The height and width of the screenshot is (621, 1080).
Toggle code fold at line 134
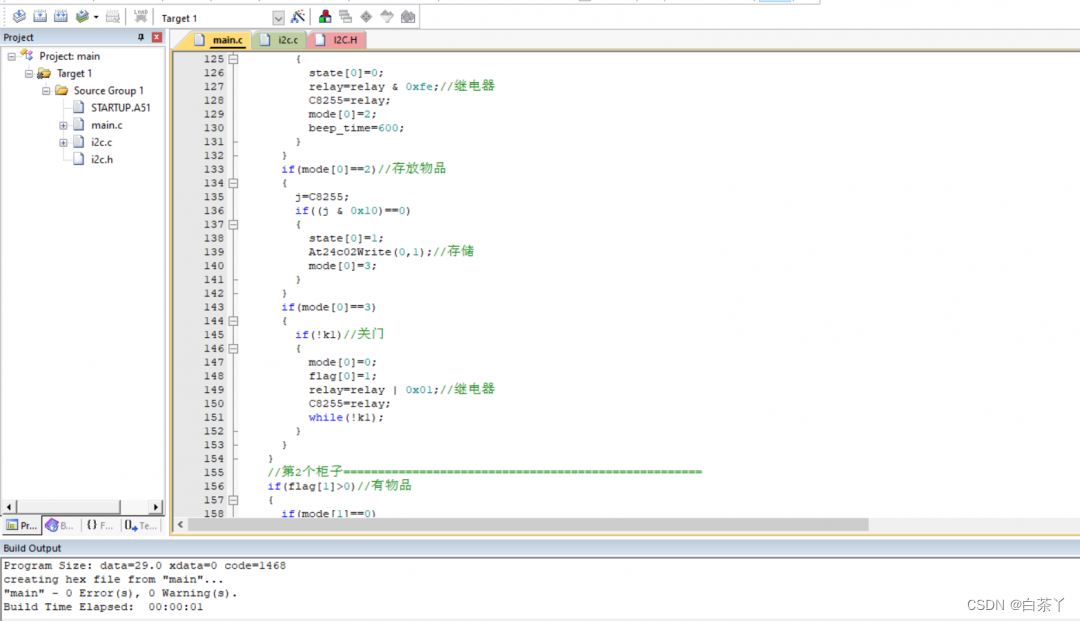[x=233, y=183]
